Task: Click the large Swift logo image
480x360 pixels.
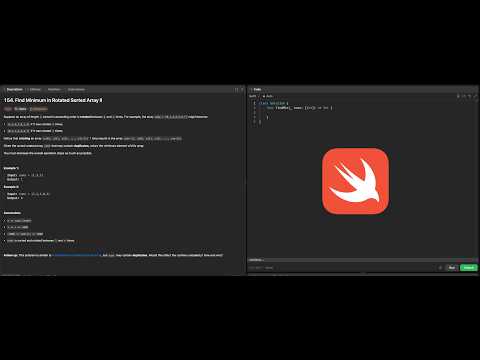Action: (355, 181)
